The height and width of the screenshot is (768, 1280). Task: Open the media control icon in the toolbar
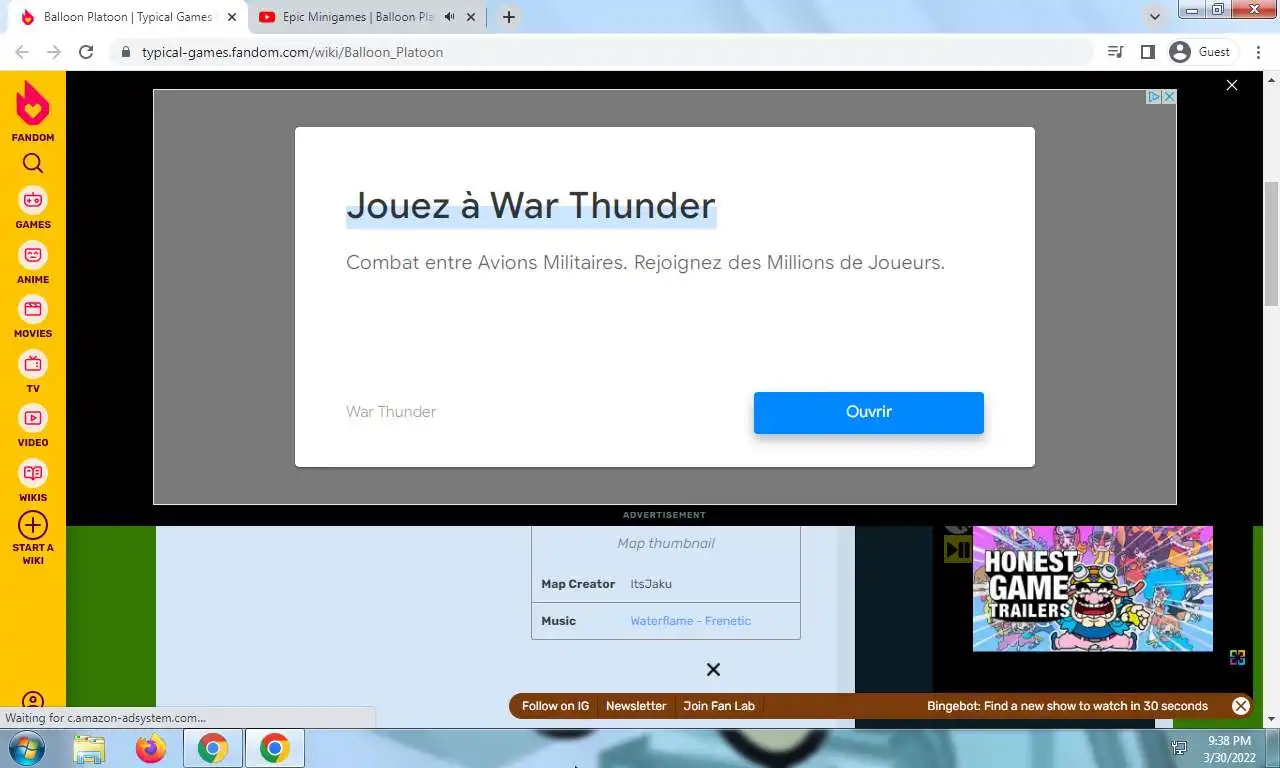coord(1116,52)
